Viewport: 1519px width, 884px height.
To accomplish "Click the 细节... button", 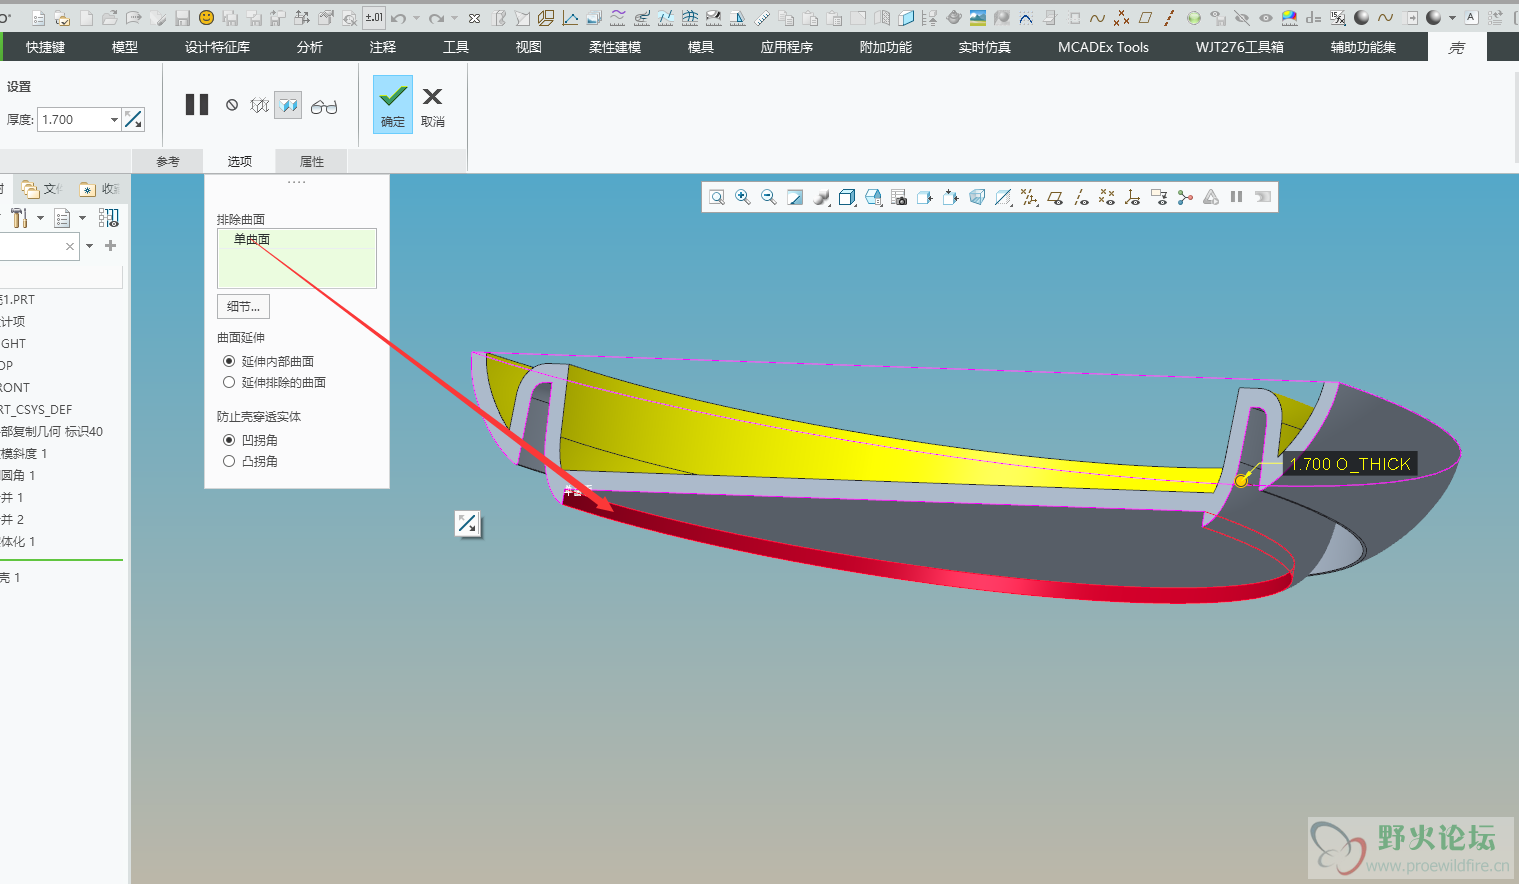I will (x=243, y=306).
